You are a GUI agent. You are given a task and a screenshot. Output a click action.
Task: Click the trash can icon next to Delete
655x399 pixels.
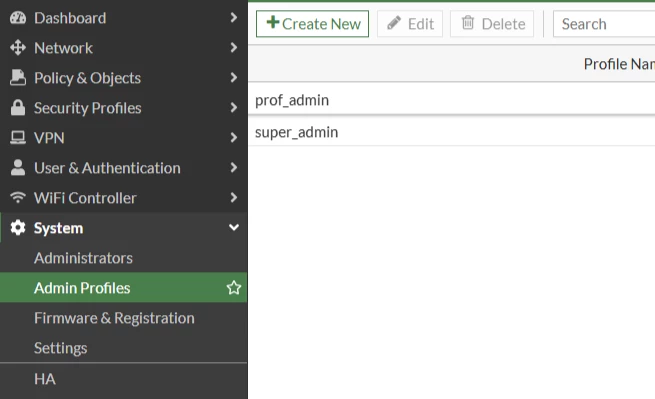[468, 23]
